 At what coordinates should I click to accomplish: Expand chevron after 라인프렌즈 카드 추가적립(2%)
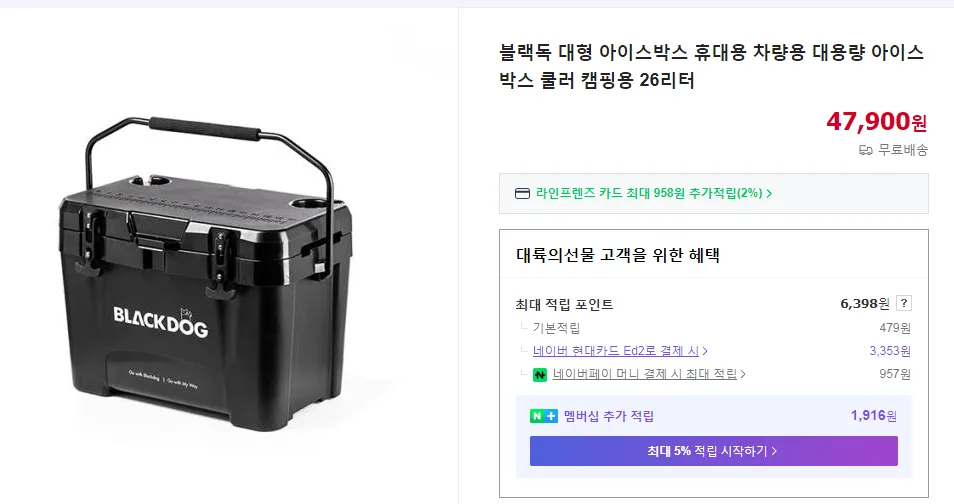tap(769, 193)
